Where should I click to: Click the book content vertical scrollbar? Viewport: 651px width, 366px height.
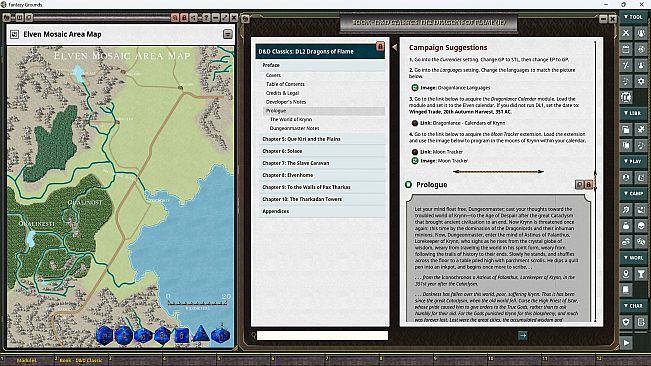(595, 181)
